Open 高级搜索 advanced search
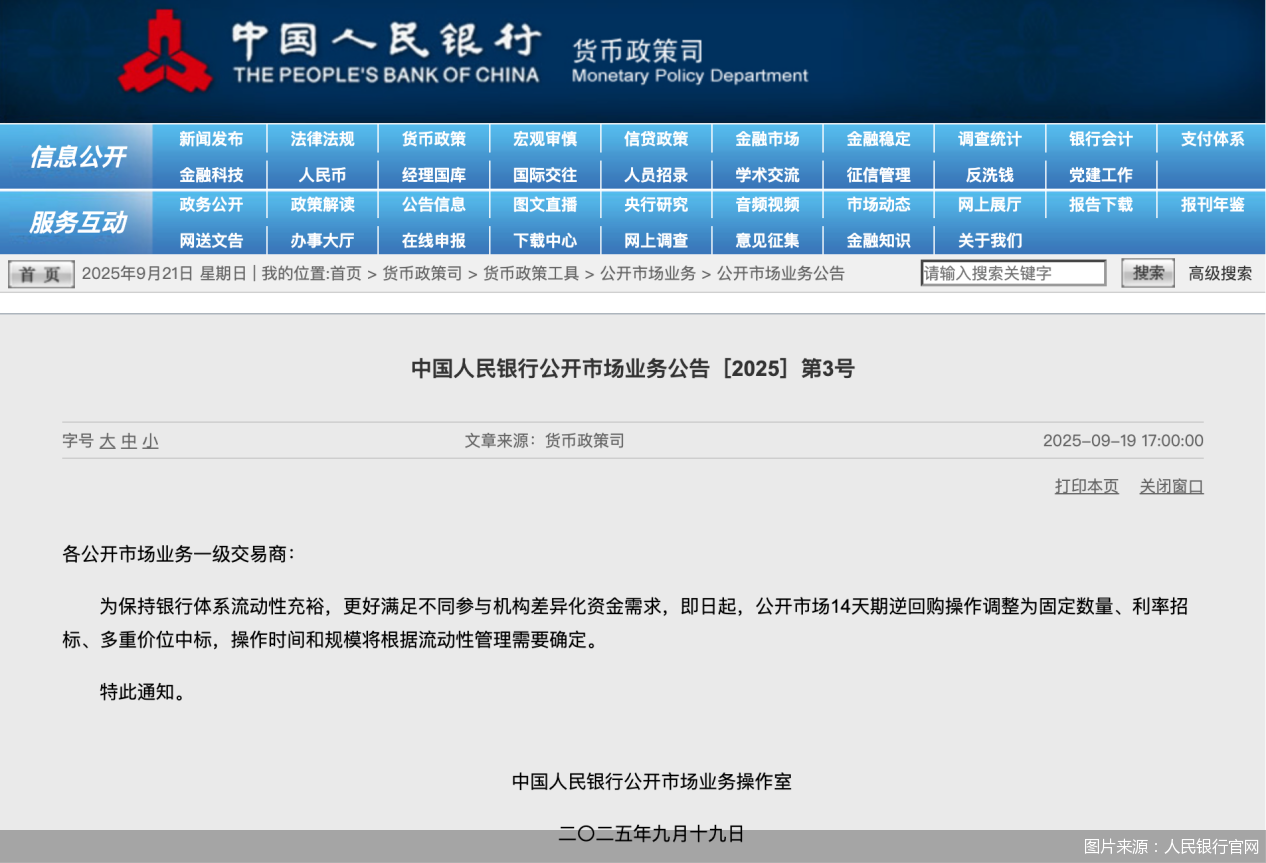This screenshot has height=863, width=1266. 1219,273
